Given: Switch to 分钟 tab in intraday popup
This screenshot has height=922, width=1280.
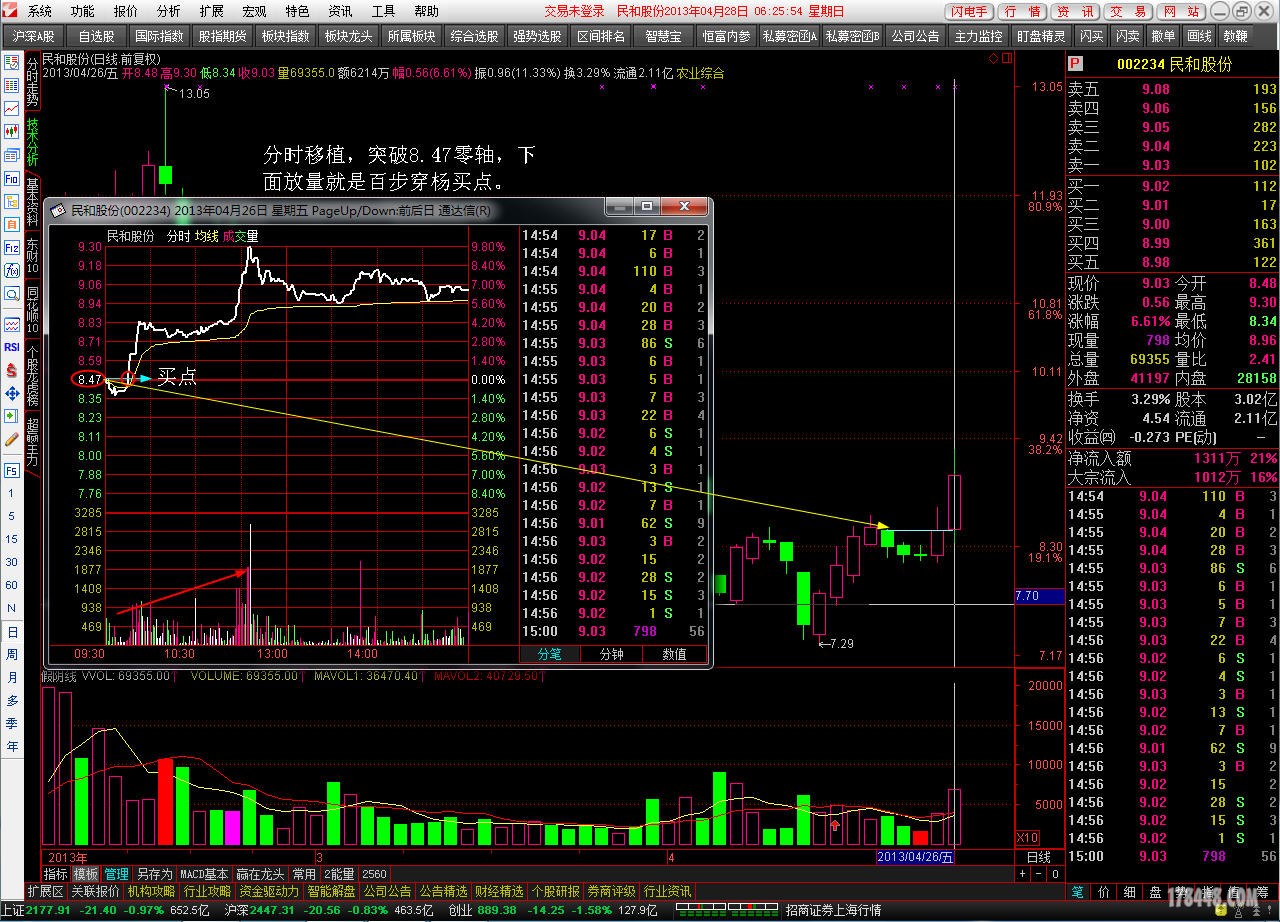Looking at the screenshot, I should pos(612,654).
